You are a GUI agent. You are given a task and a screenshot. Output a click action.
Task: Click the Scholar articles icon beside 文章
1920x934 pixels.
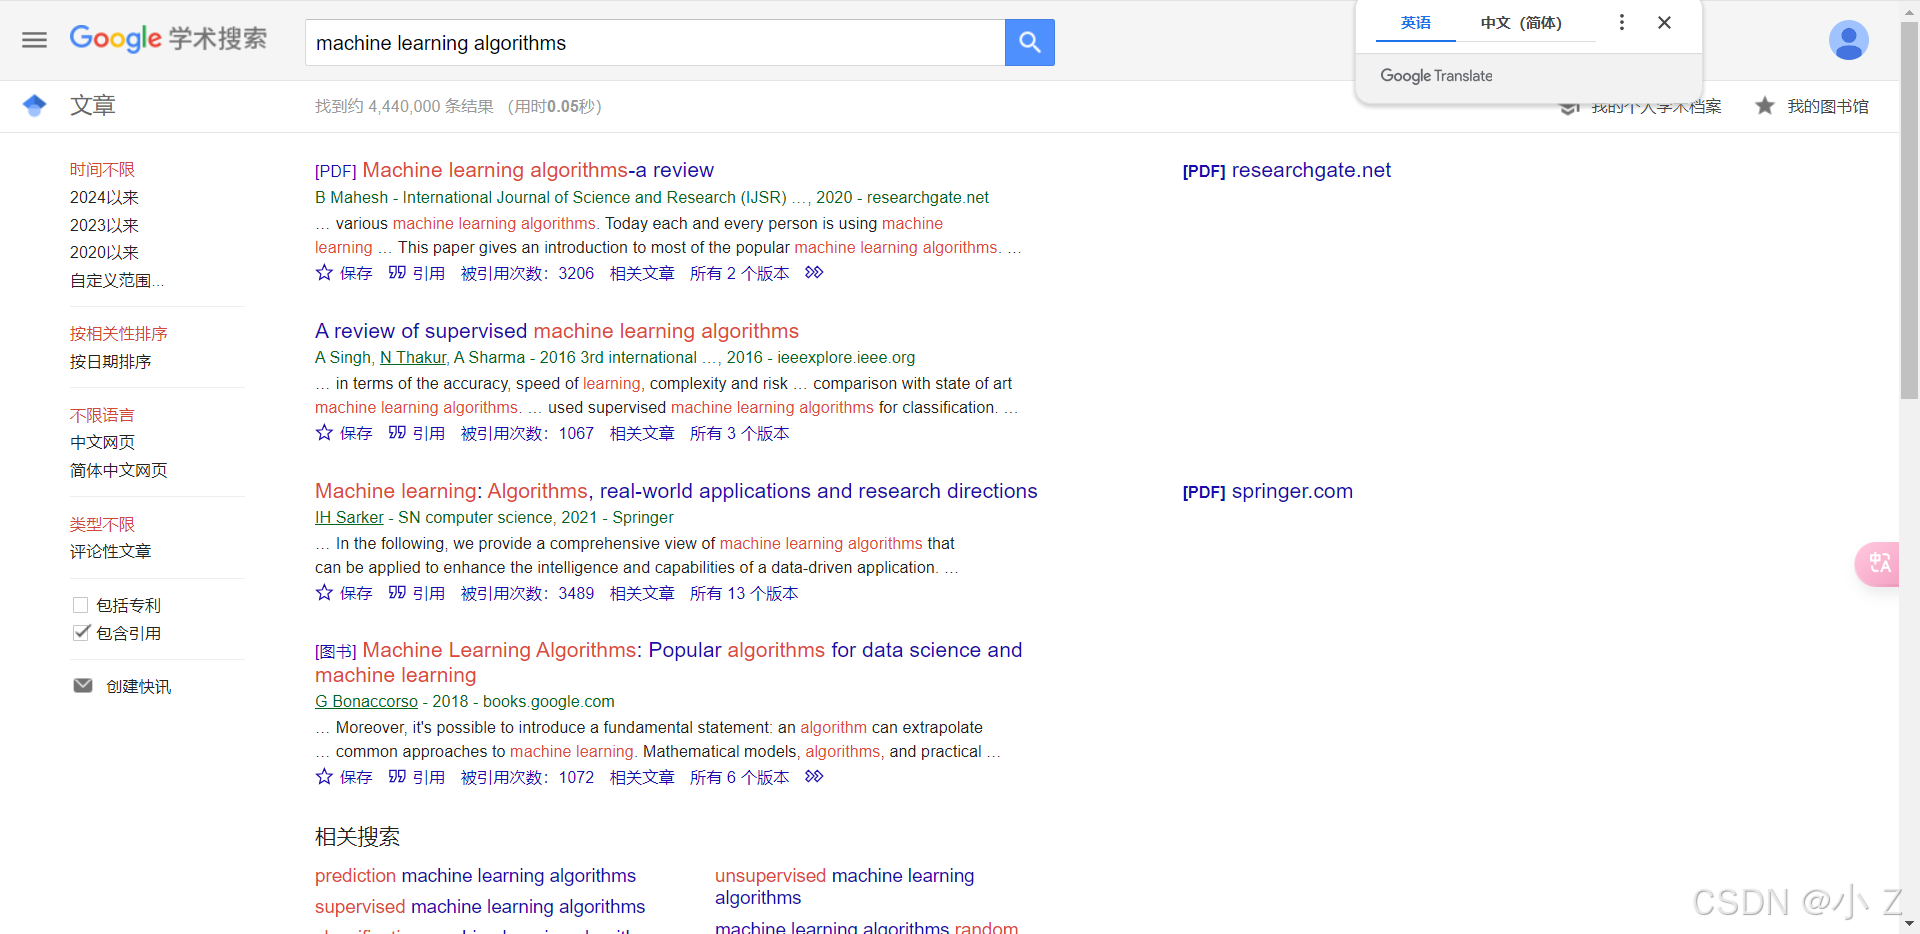(x=35, y=105)
